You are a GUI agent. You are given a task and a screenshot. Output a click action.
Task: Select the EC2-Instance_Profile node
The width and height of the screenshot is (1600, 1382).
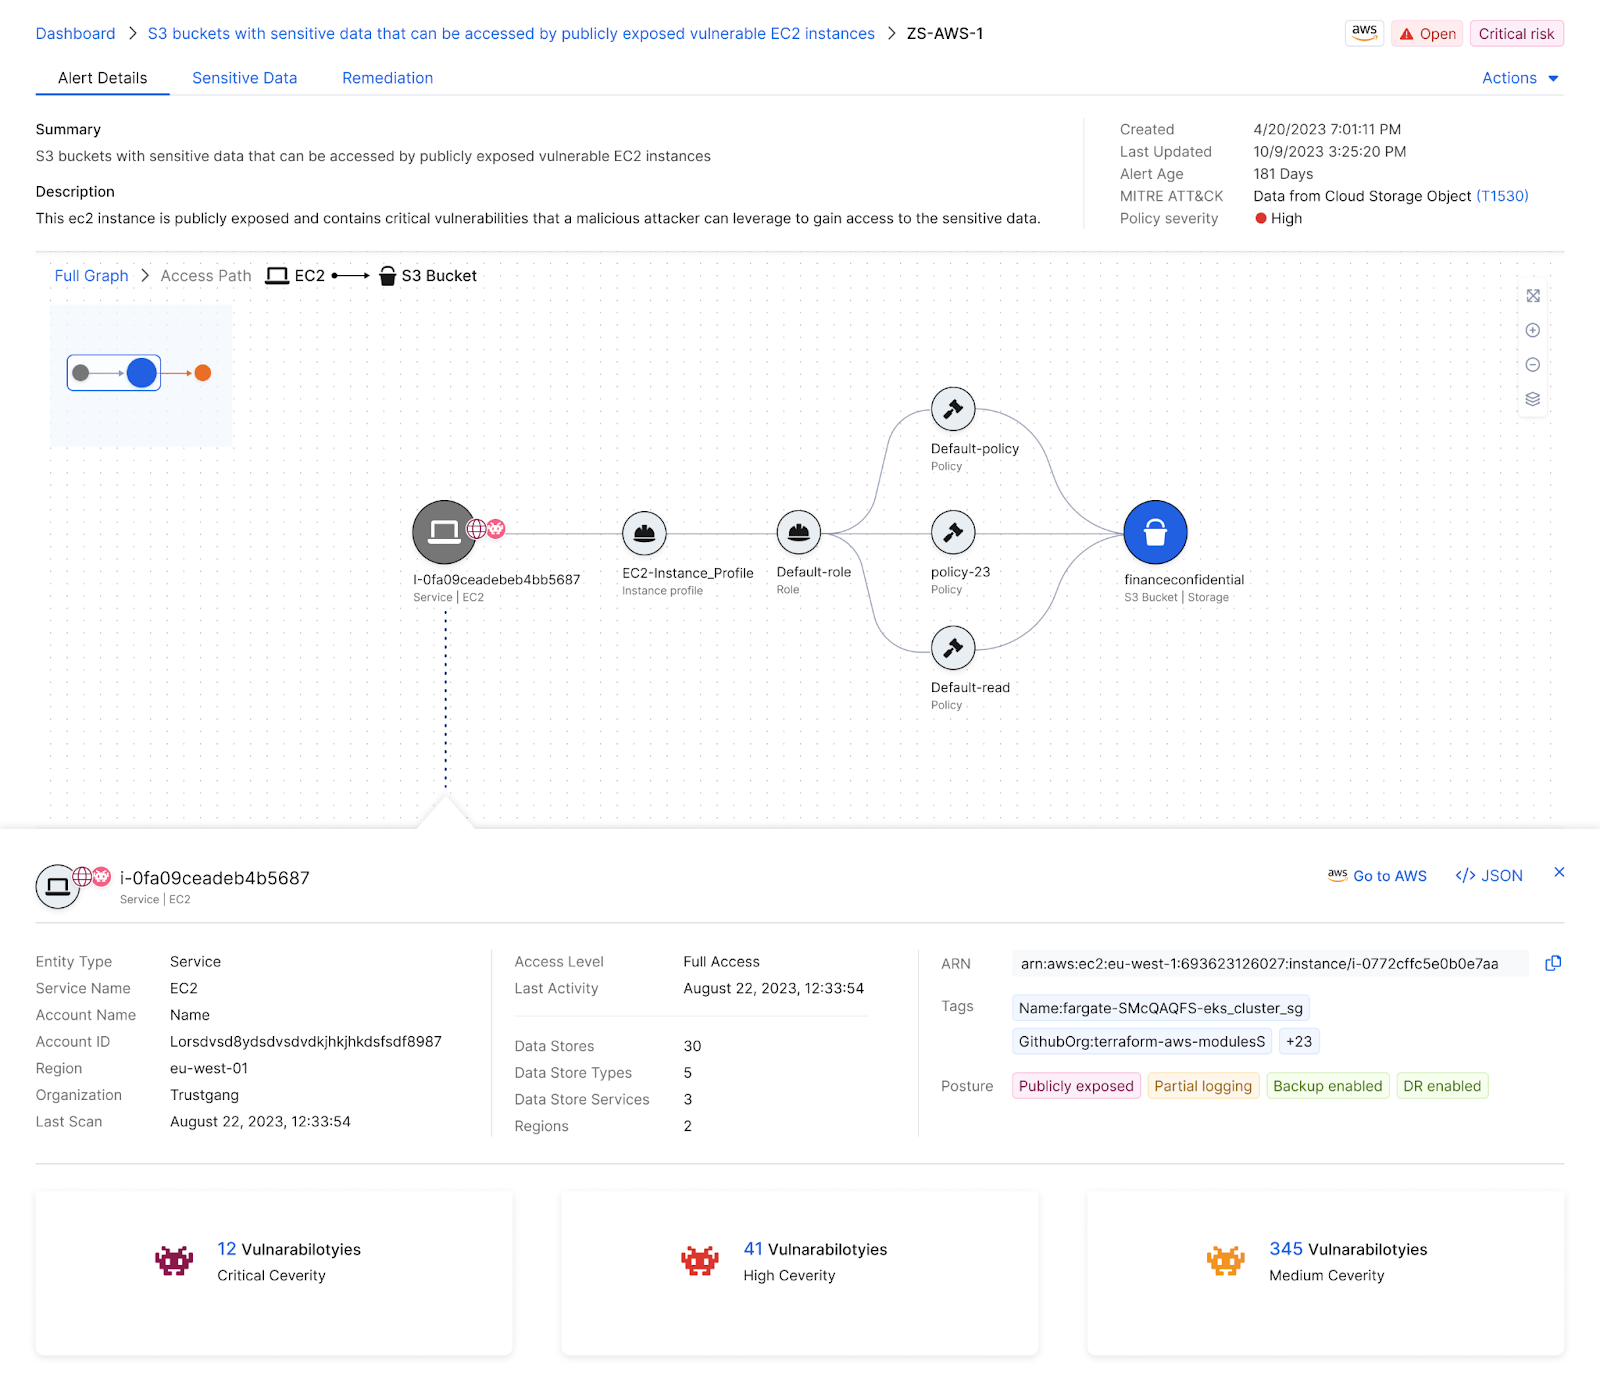click(644, 534)
